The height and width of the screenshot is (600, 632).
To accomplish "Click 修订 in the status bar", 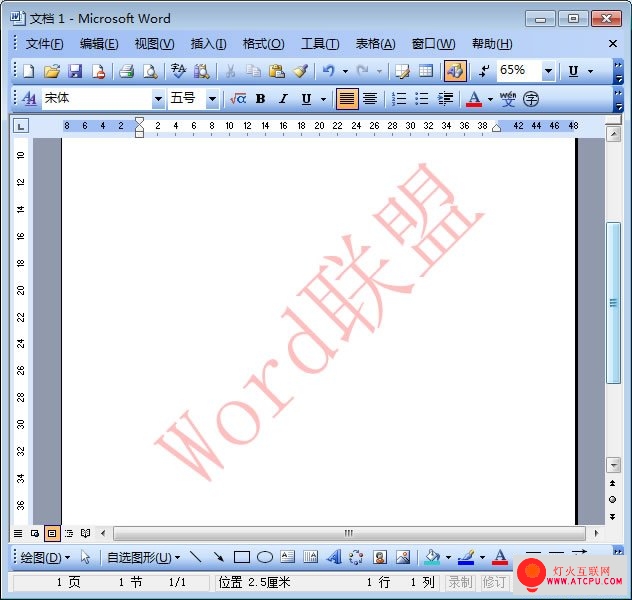I will pyautogui.click(x=494, y=582).
